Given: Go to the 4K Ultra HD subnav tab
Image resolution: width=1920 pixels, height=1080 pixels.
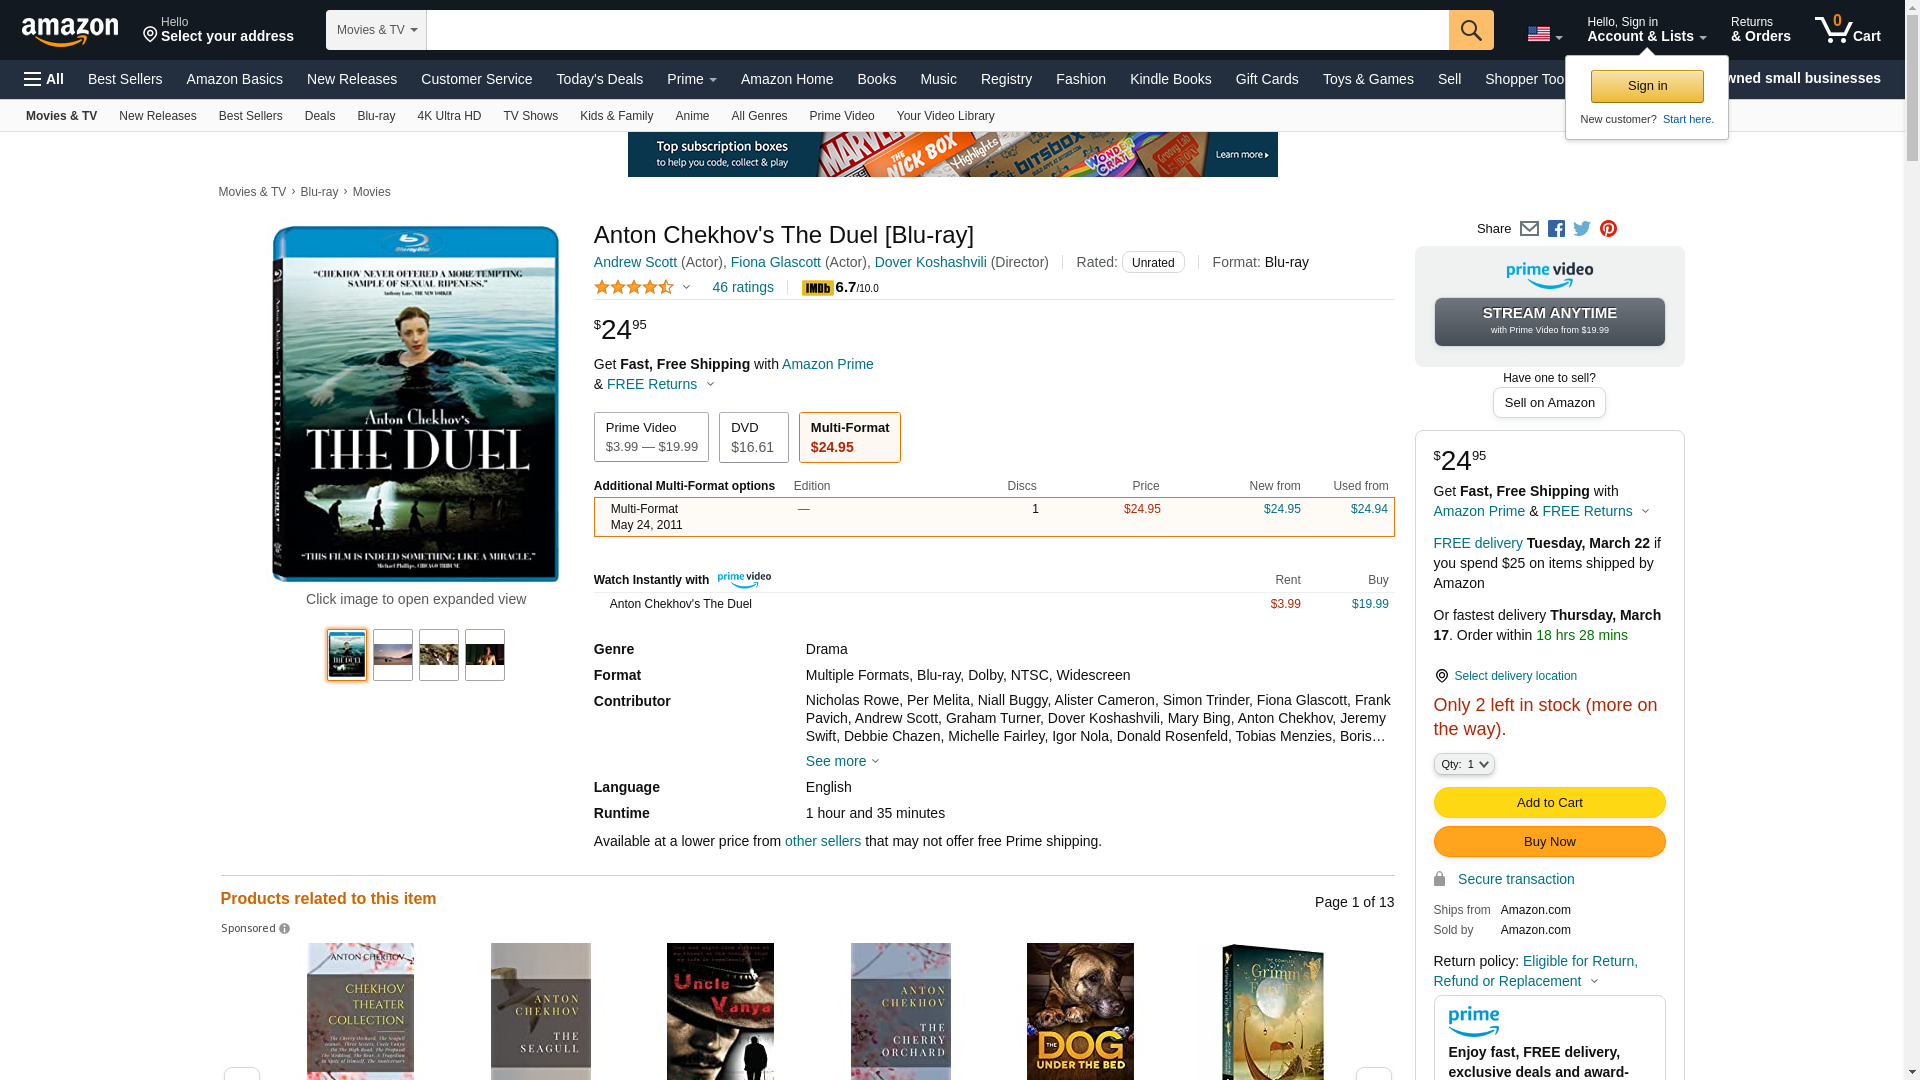Looking at the screenshot, I should pyautogui.click(x=449, y=116).
